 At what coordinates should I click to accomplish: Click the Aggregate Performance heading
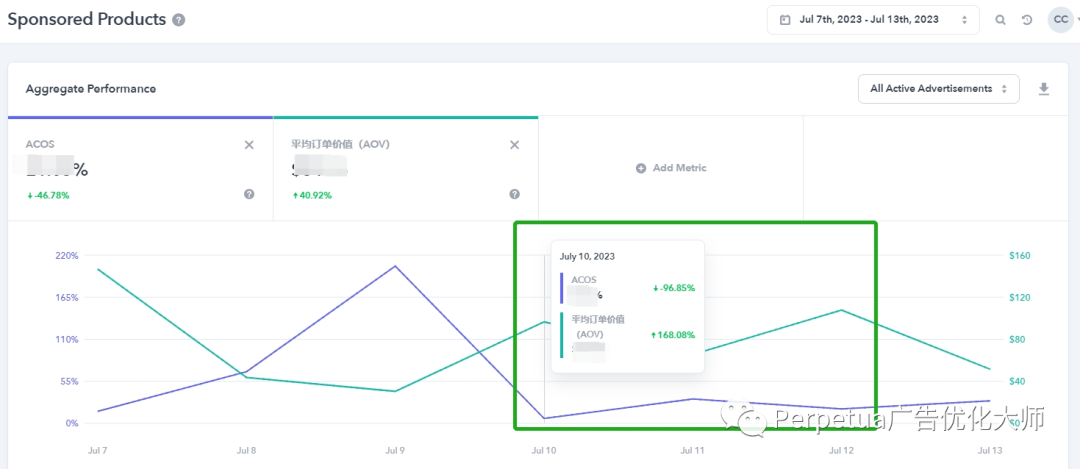coord(90,89)
